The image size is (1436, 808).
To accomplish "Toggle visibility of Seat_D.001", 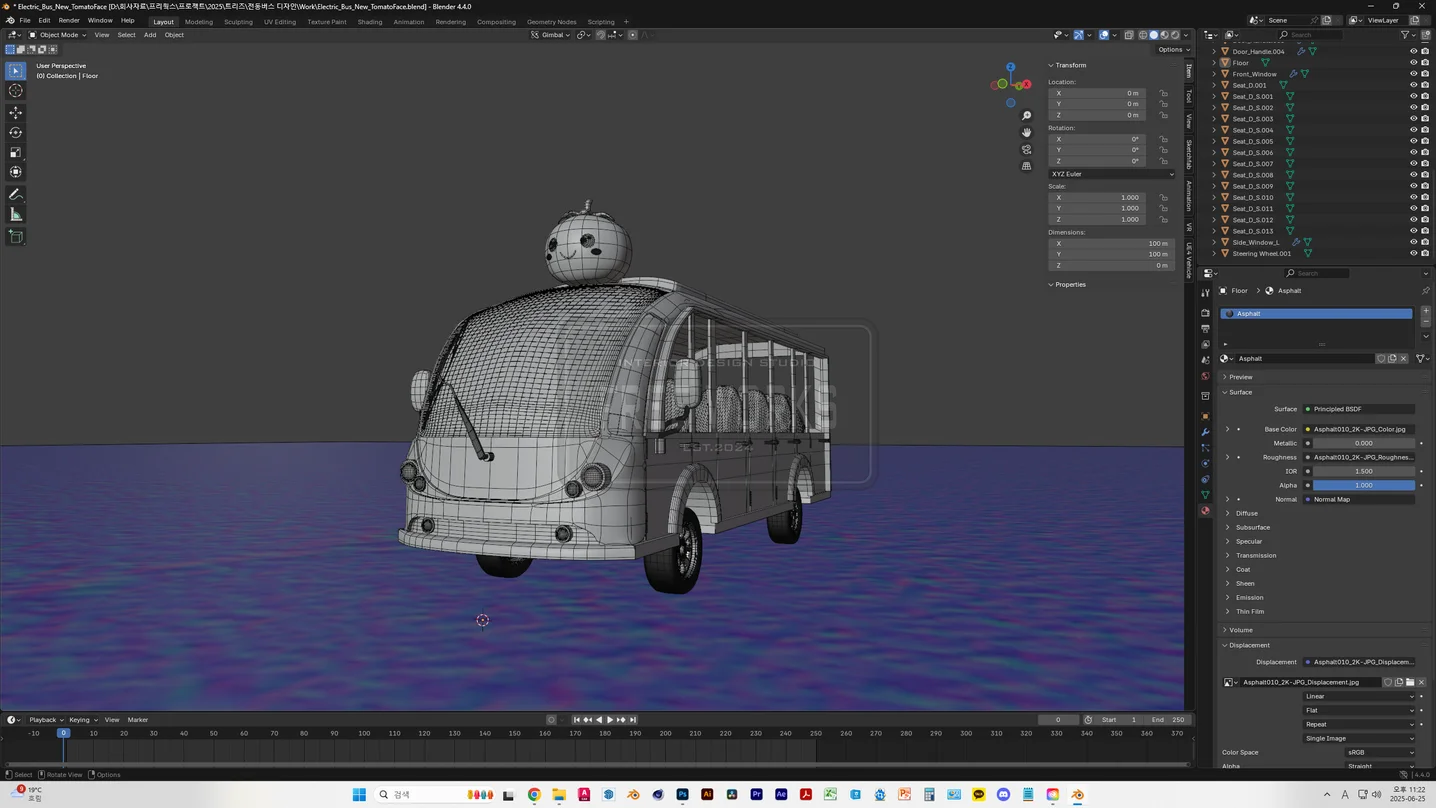I will click(x=1413, y=85).
